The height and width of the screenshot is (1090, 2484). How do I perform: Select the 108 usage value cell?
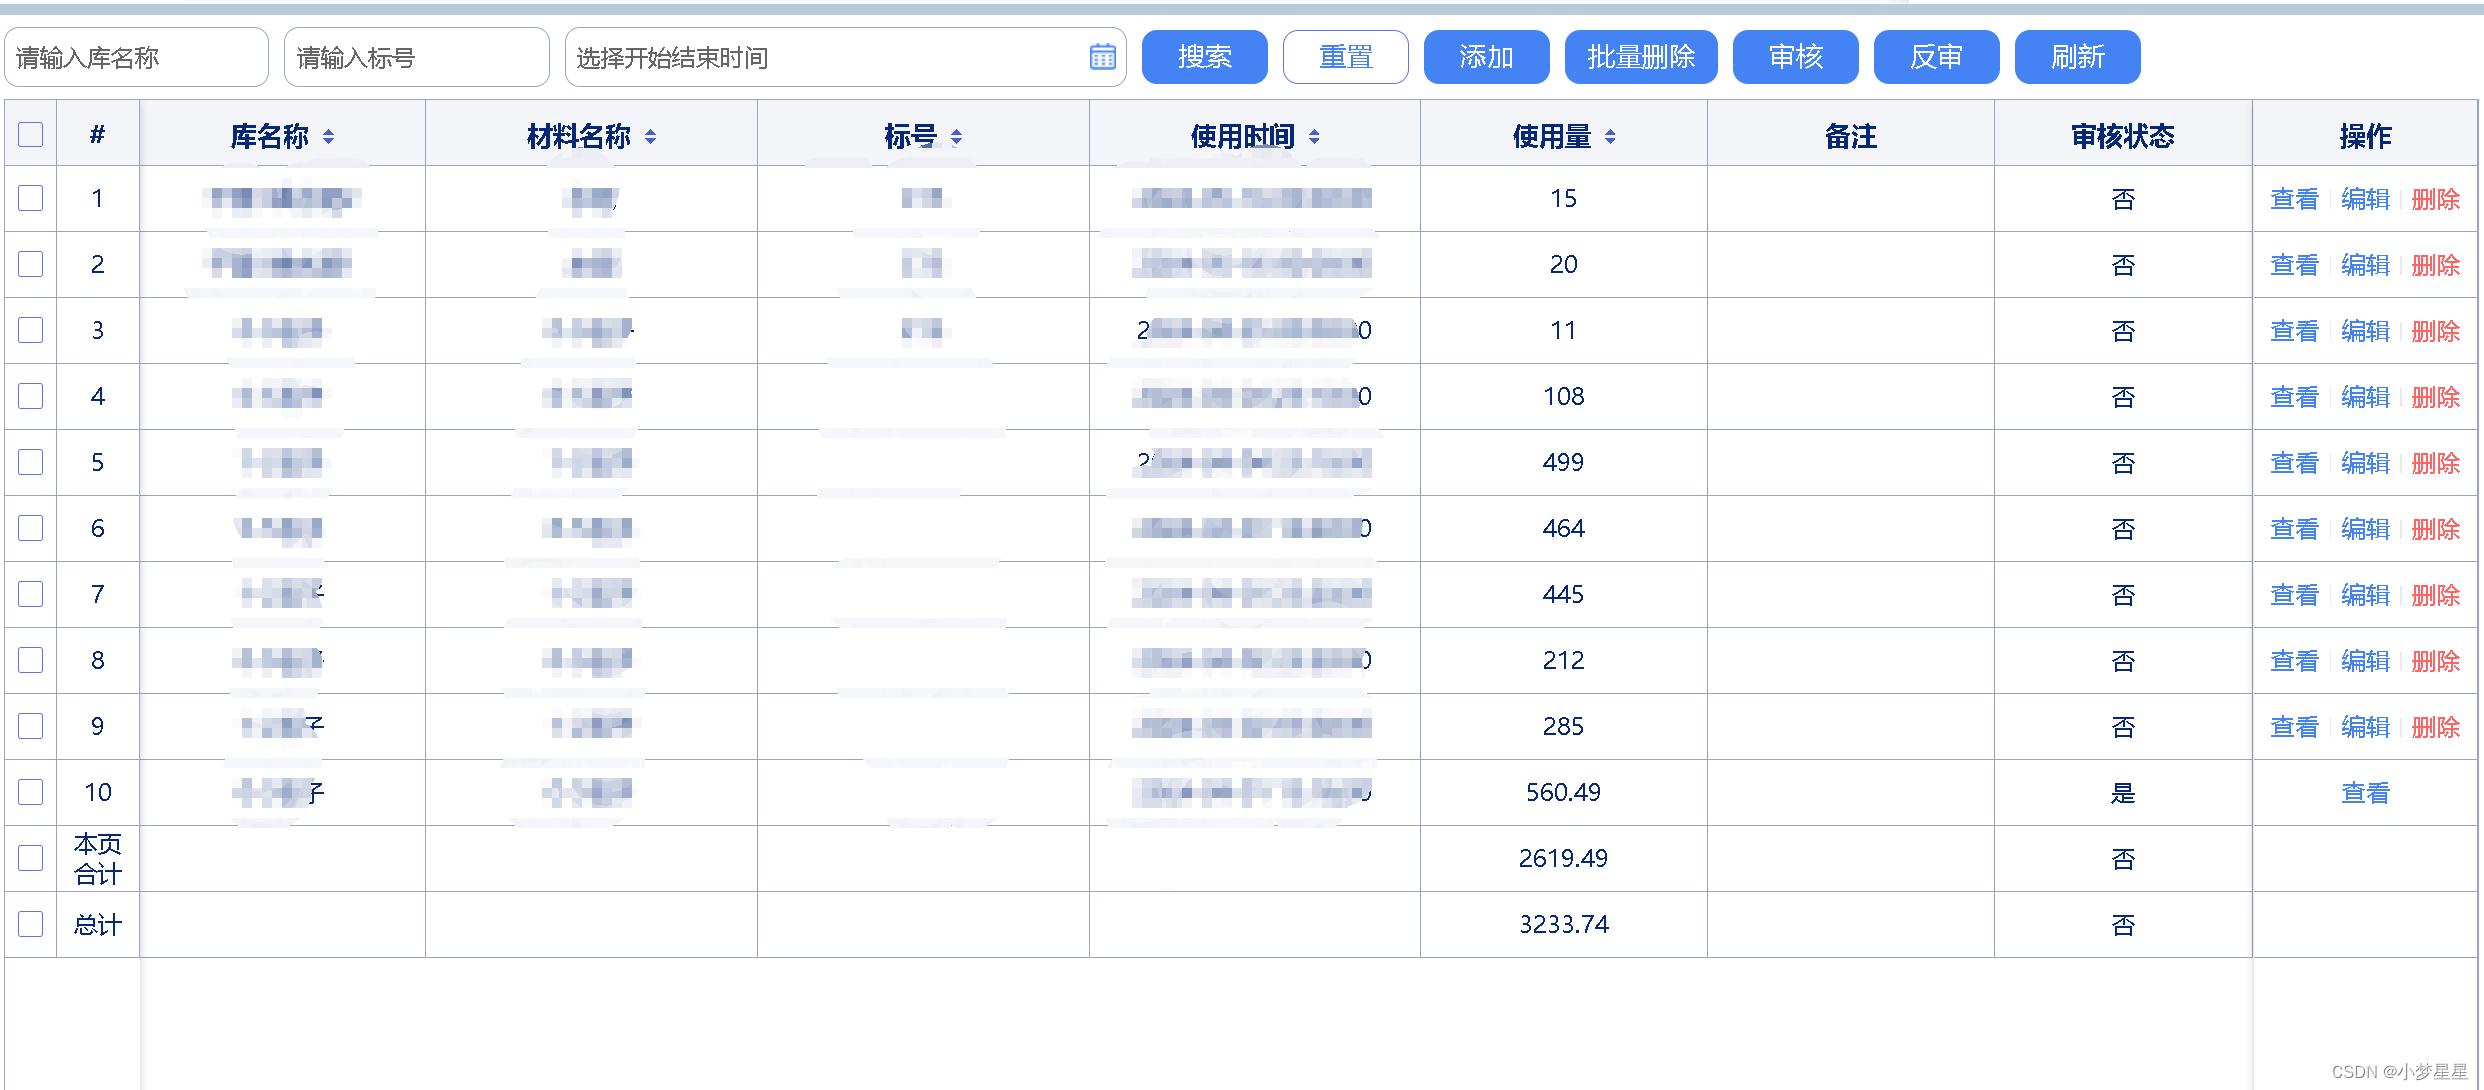click(1563, 396)
